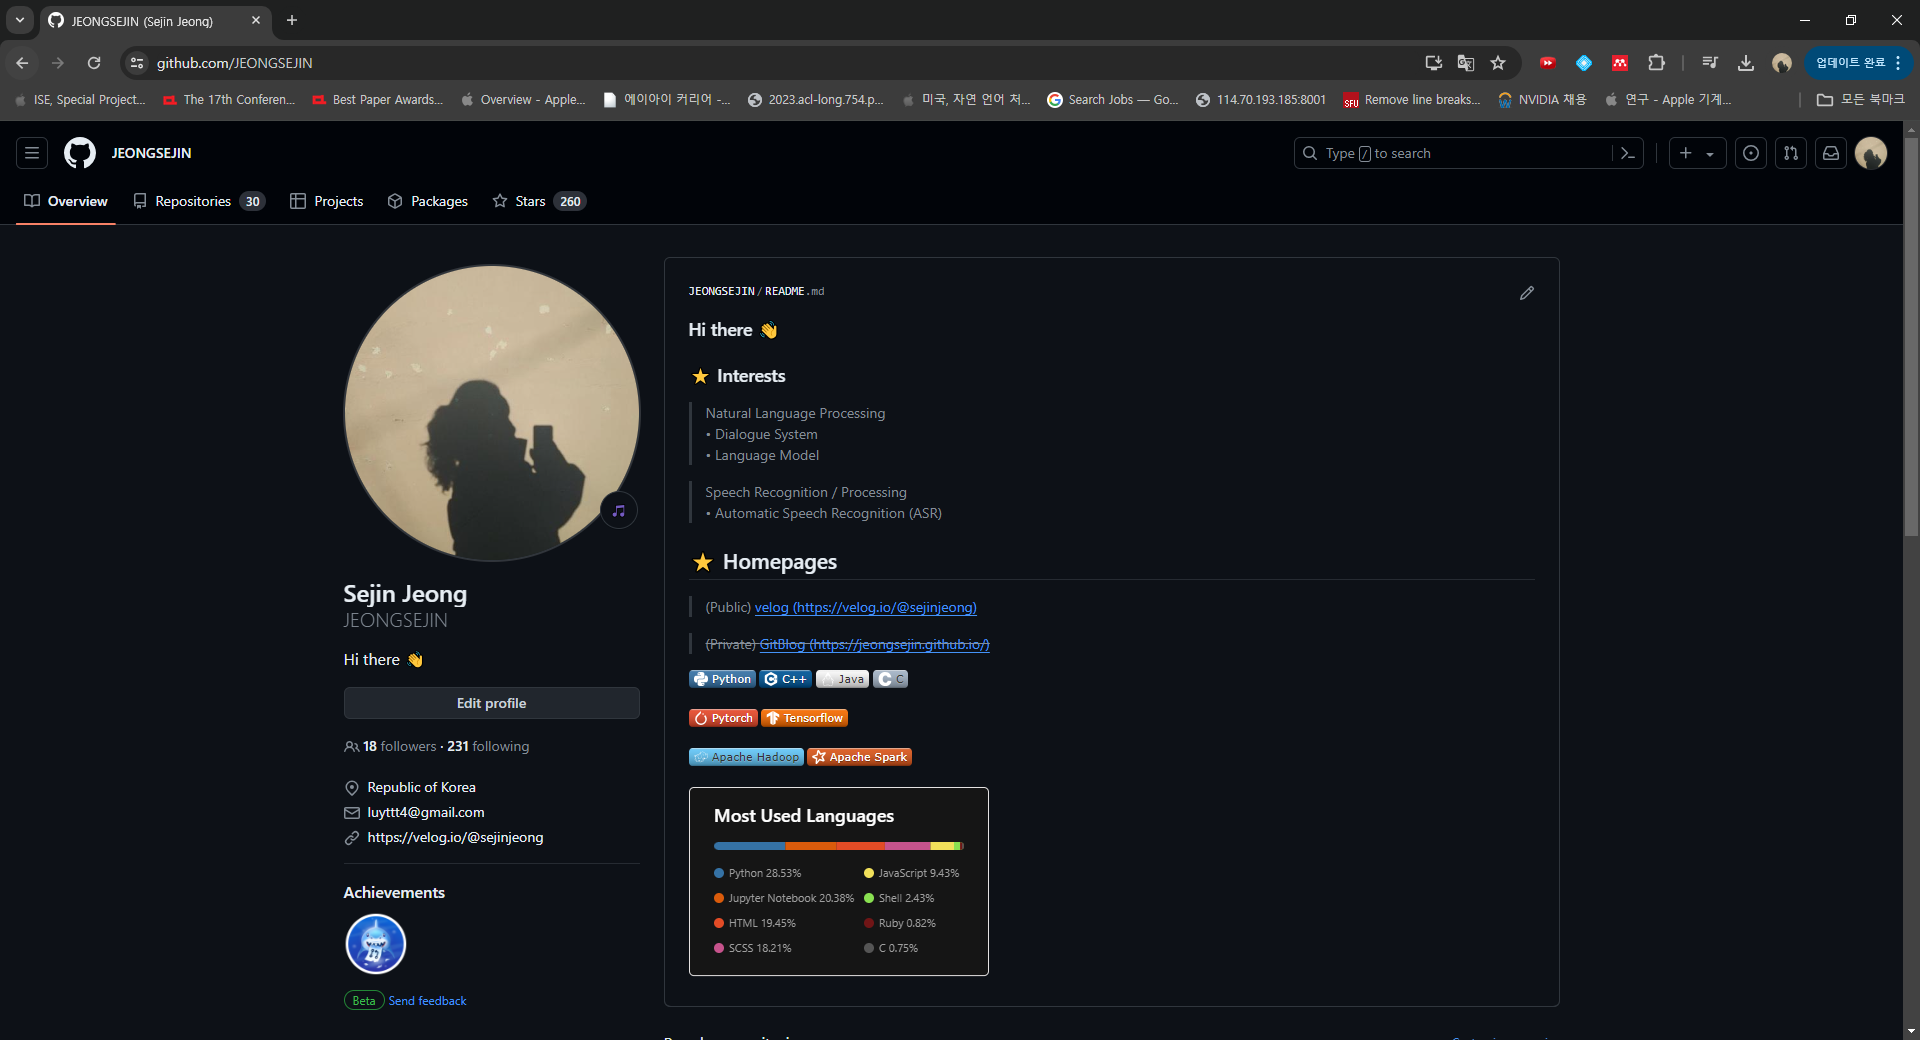Open the Issues circle icon in header
The image size is (1920, 1040).
pyautogui.click(x=1751, y=153)
